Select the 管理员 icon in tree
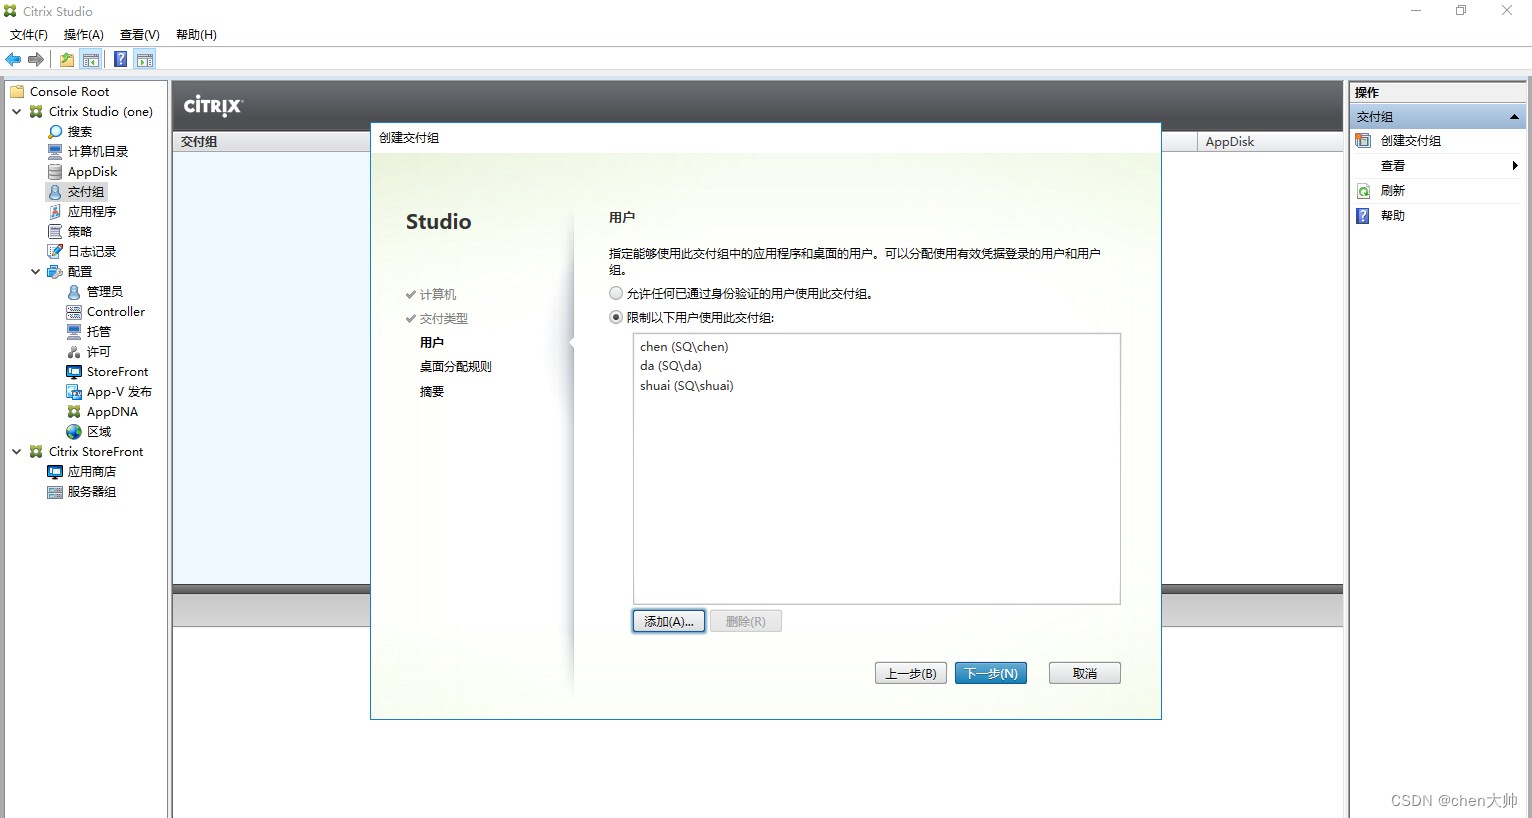 click(74, 292)
